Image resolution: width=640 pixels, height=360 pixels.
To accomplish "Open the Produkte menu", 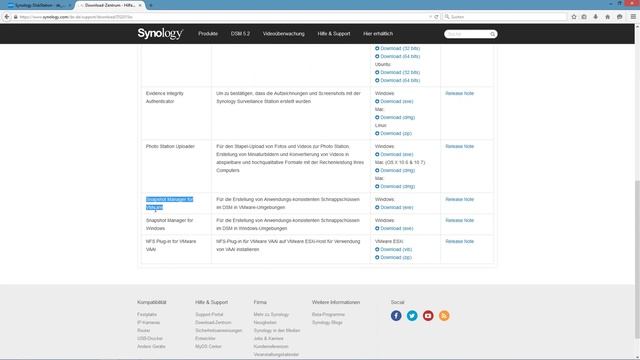I will 208,34.
